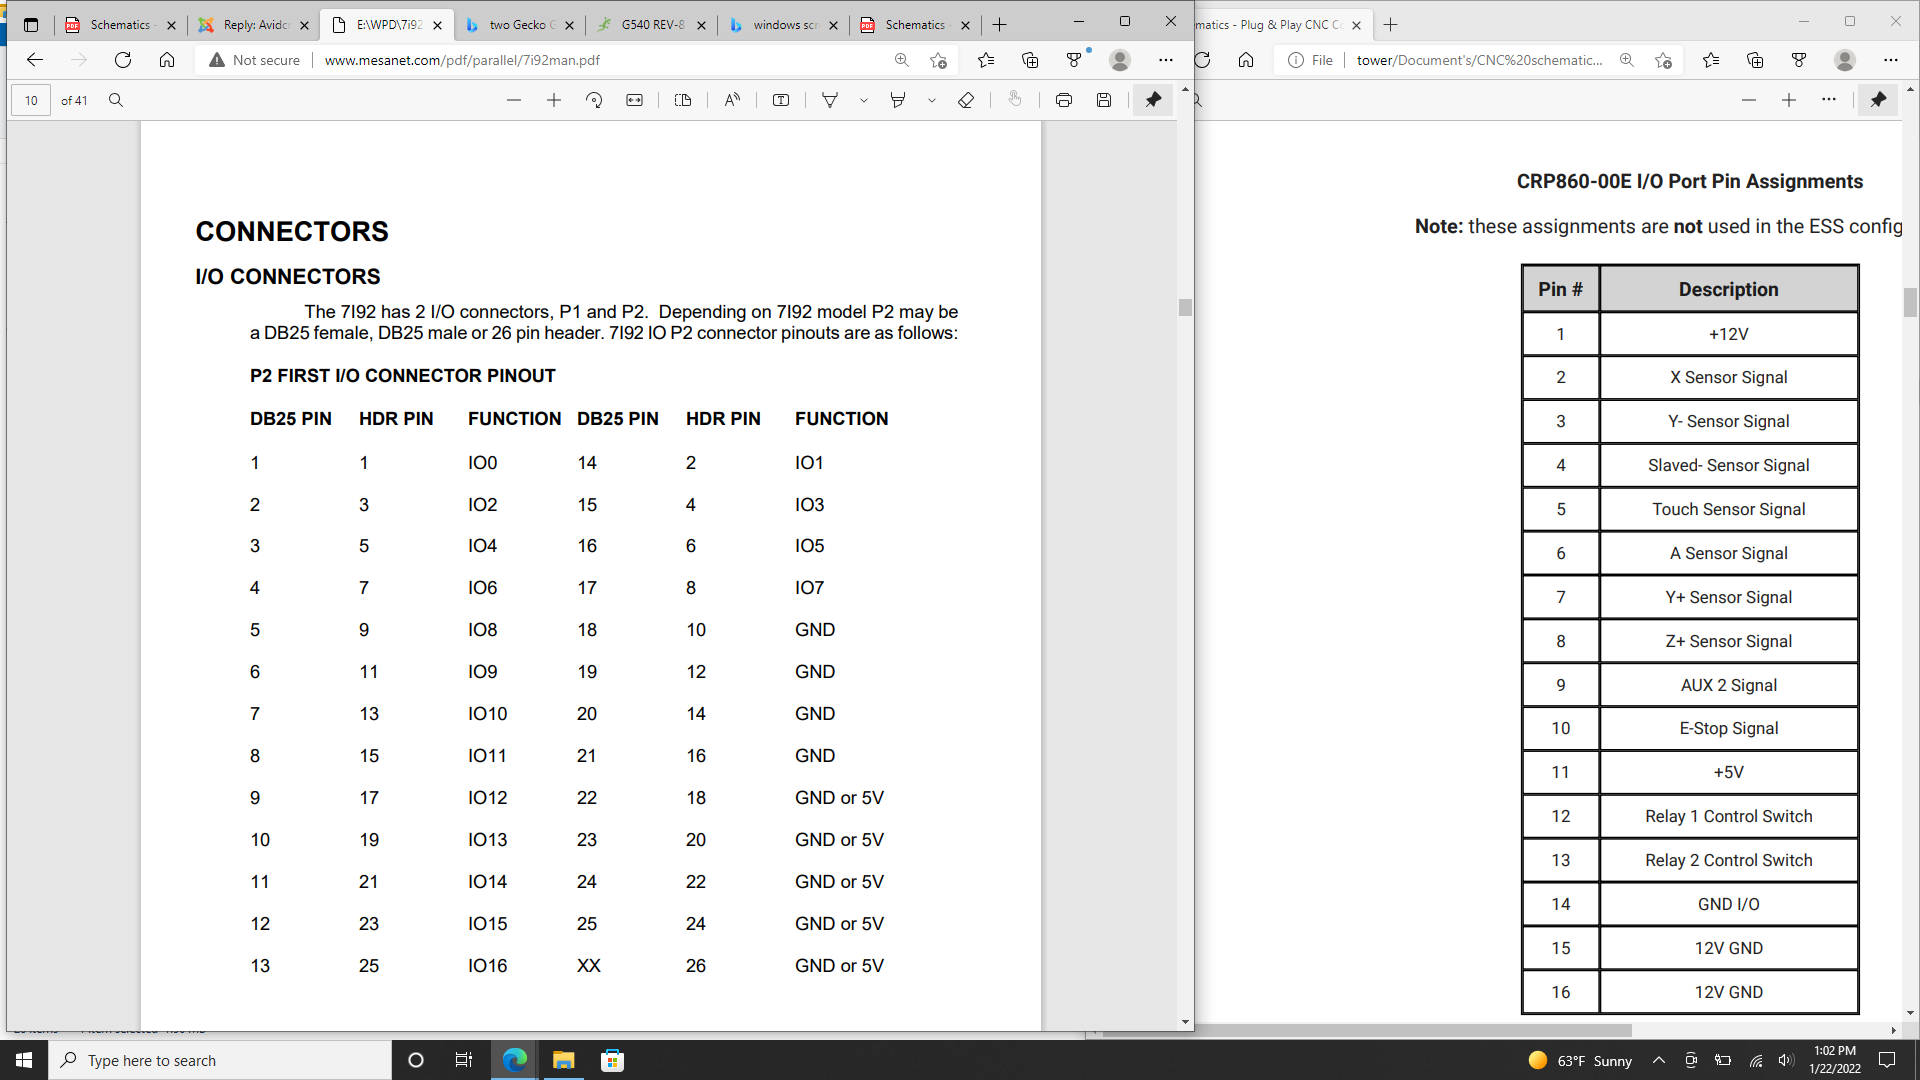Unpin the PDF toolbar in the Mesanet window
This screenshot has width=1920, height=1080.
coord(1153,100)
